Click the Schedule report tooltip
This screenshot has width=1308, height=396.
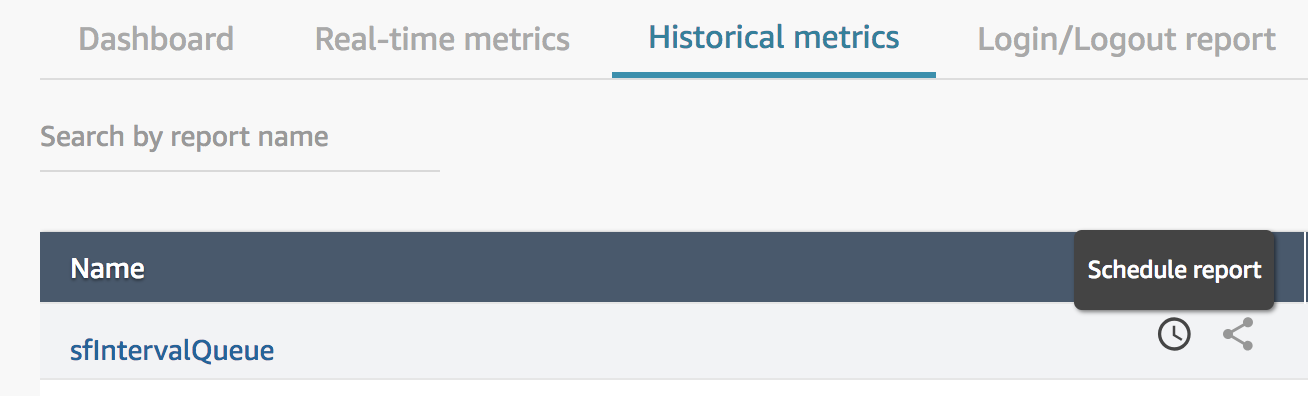(1174, 270)
